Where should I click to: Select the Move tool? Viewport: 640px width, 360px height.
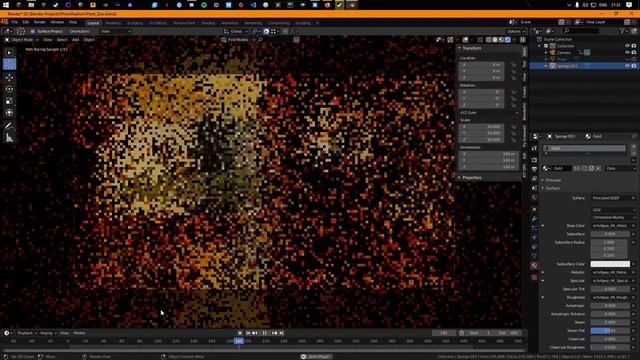tap(9, 78)
